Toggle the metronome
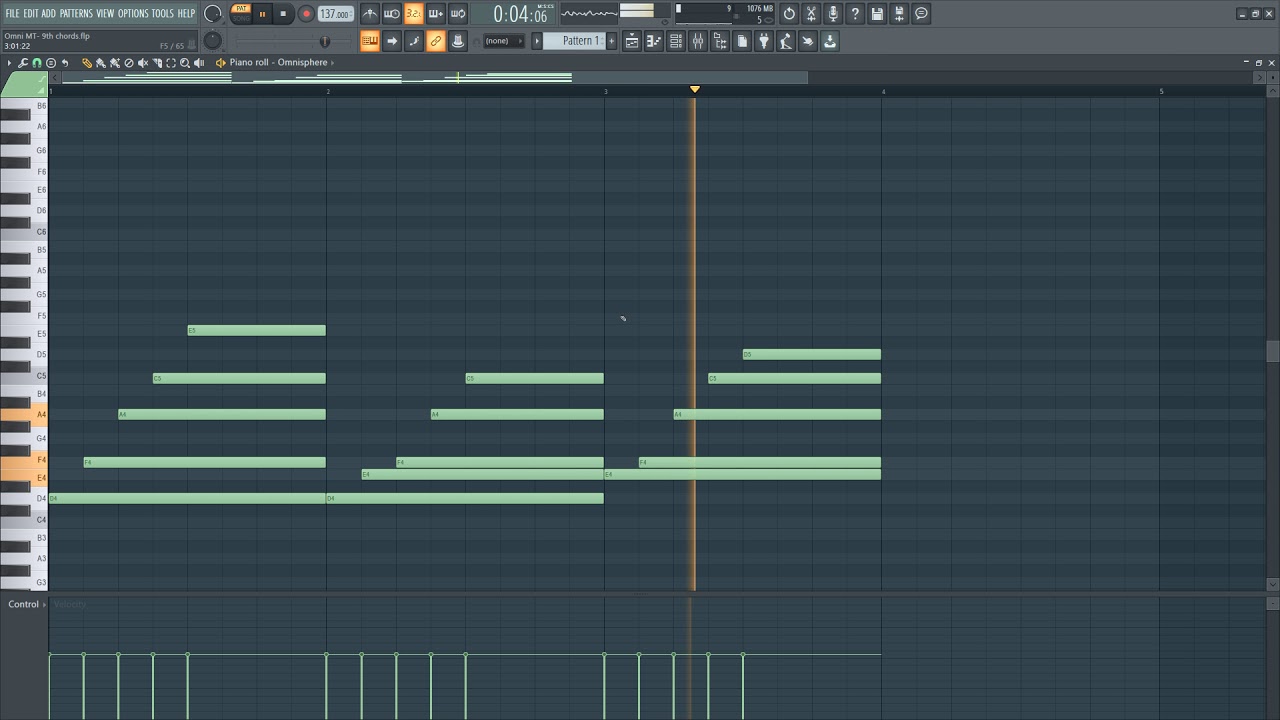Screen dimensions: 1280x720 (x=370, y=14)
